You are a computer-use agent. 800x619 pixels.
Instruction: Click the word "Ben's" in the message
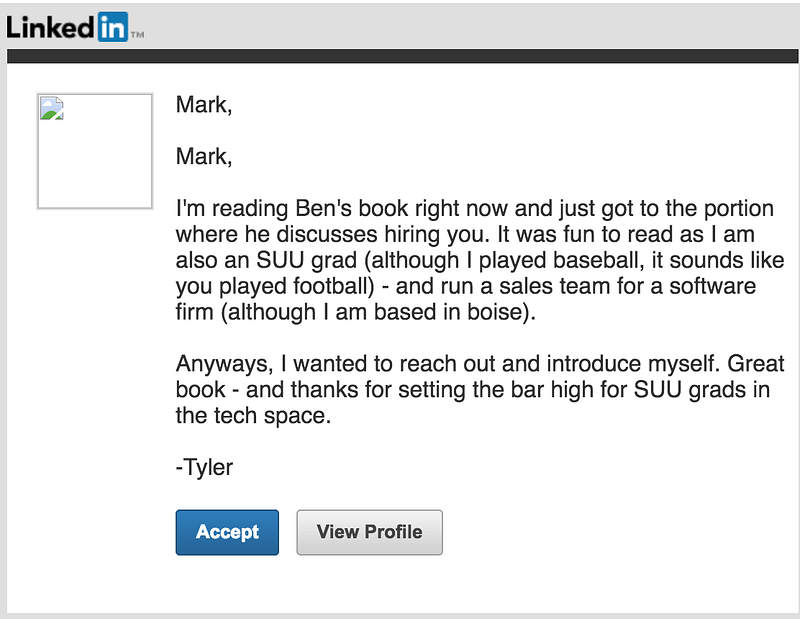tap(323, 210)
